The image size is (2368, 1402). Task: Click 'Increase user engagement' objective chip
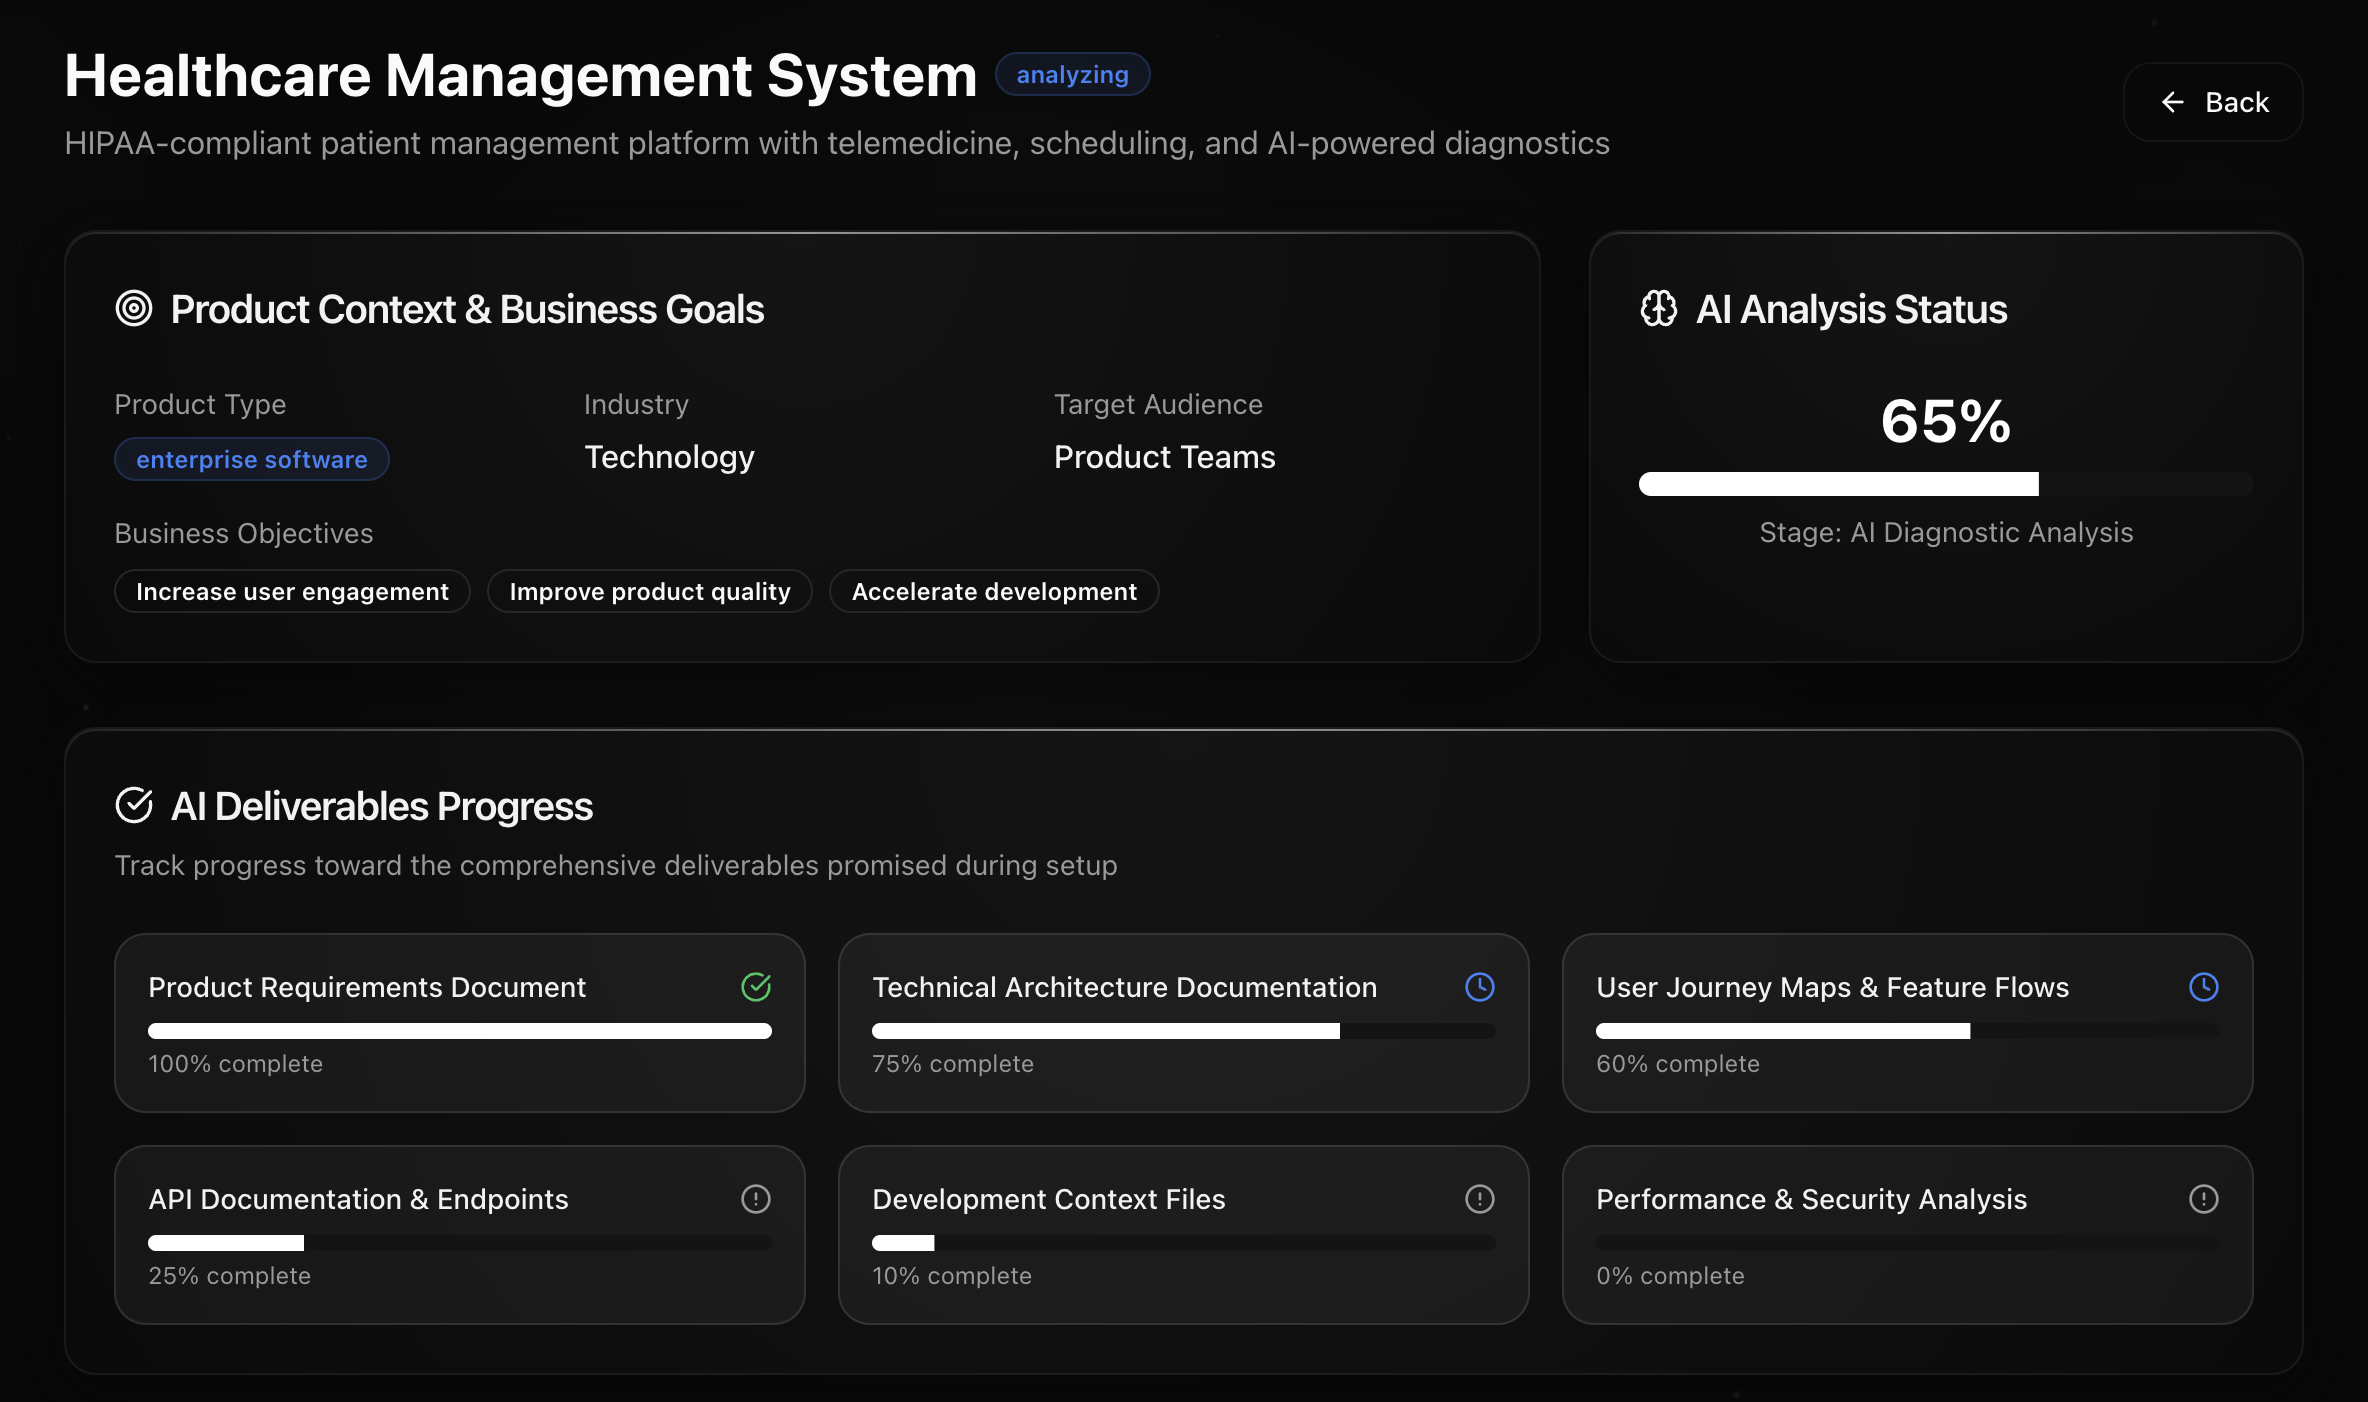pyautogui.click(x=292, y=591)
